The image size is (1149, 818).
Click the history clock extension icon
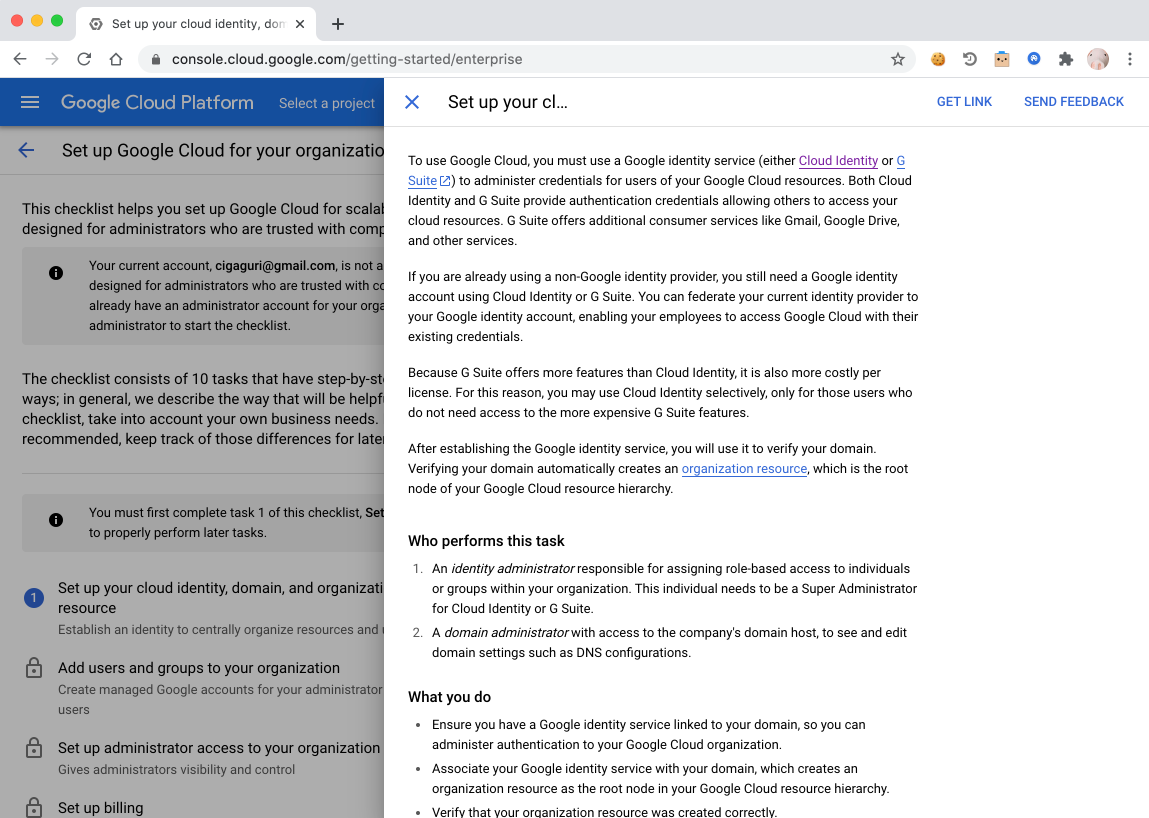tap(969, 59)
